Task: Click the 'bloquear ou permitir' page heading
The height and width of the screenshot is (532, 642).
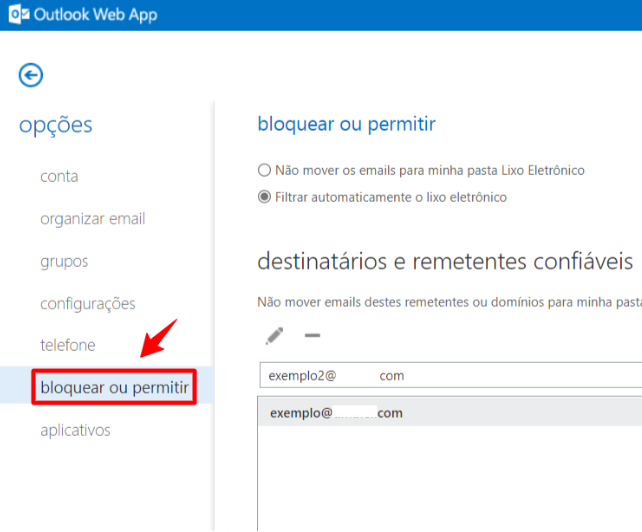Action: [347, 125]
